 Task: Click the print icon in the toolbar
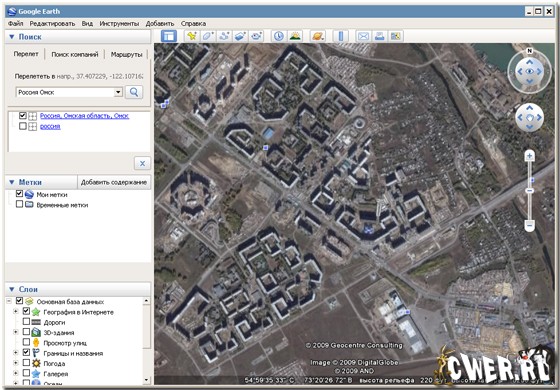pos(379,36)
